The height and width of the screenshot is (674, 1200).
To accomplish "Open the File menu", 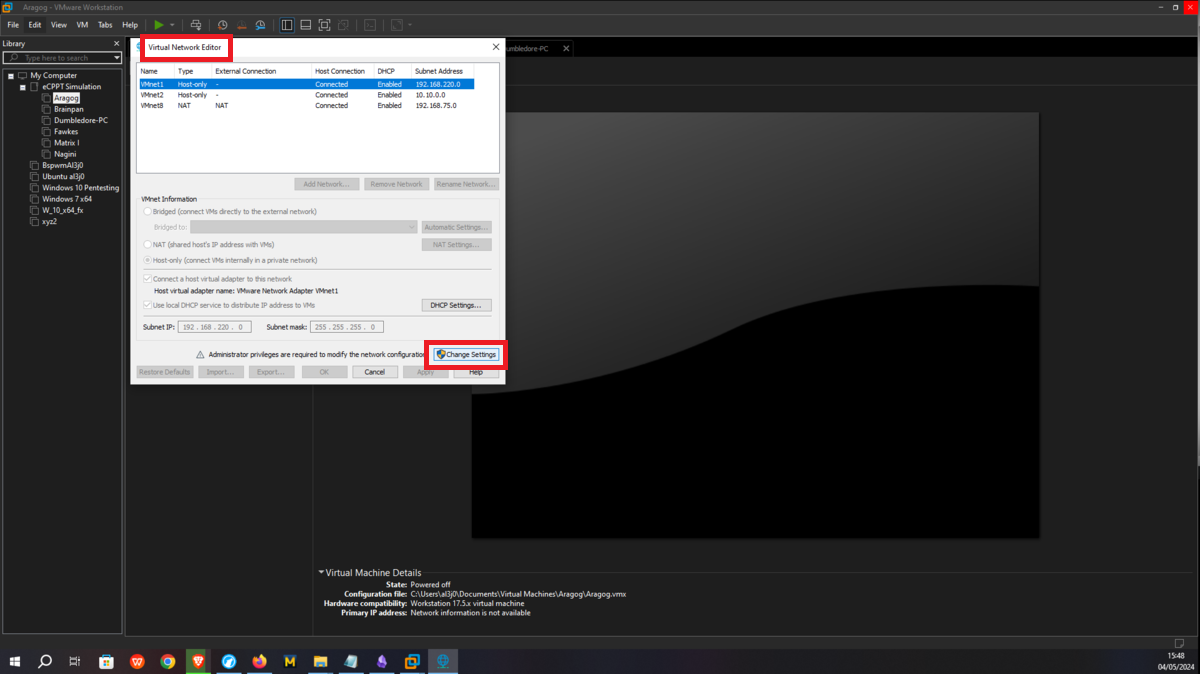I will pyautogui.click(x=13, y=25).
